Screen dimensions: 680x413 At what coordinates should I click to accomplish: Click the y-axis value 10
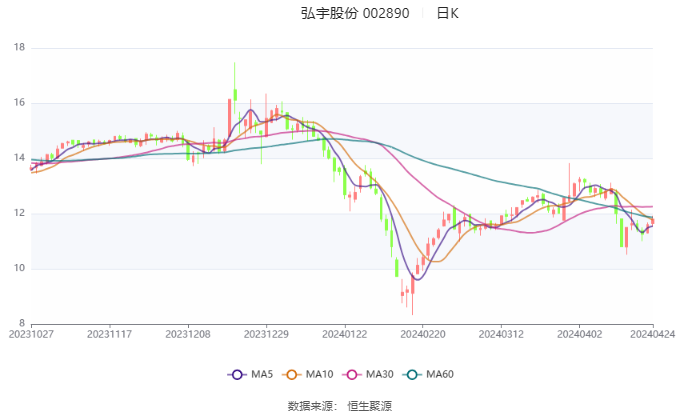20,268
